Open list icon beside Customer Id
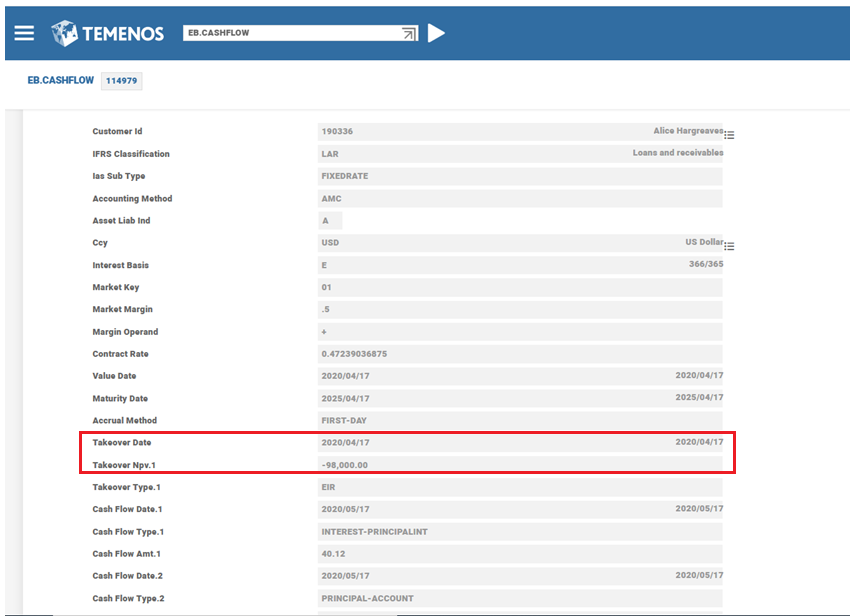864x616 pixels. pyautogui.click(x=729, y=135)
